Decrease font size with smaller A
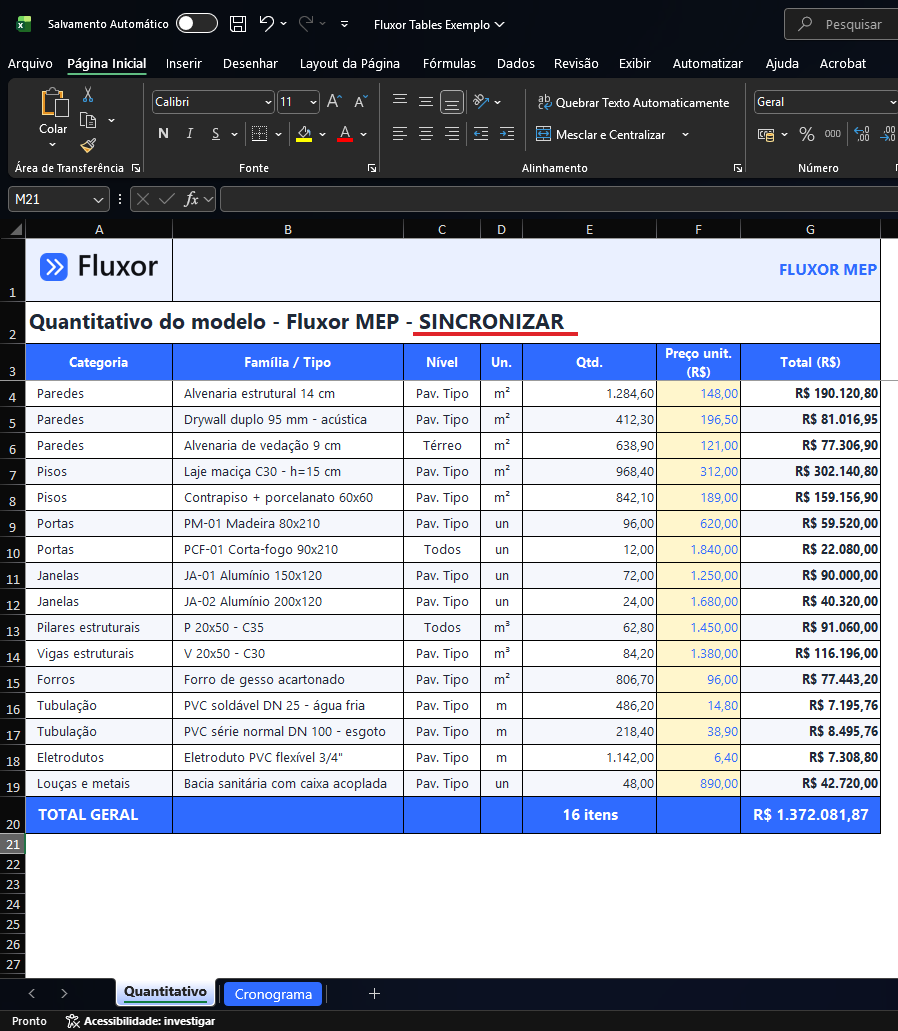This screenshot has height=1031, width=898. [360, 101]
